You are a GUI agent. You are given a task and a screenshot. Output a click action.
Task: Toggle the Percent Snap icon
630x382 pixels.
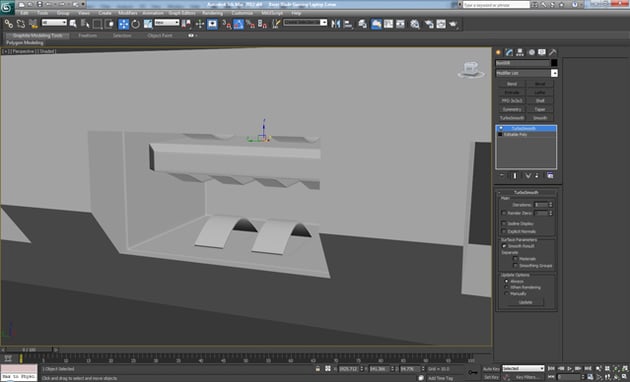[x=251, y=24]
